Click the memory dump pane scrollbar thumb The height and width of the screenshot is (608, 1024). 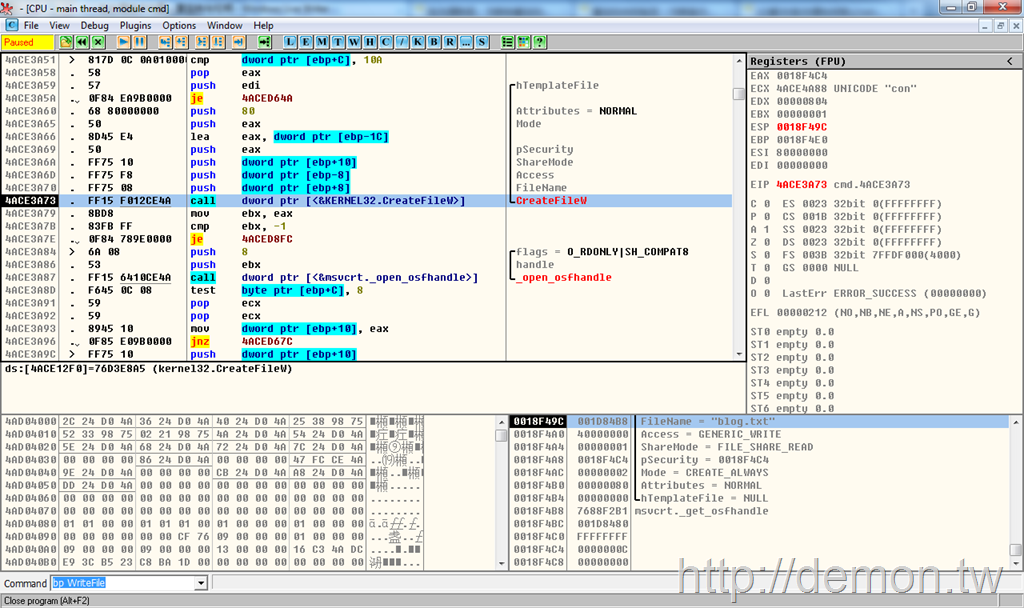tap(501, 435)
